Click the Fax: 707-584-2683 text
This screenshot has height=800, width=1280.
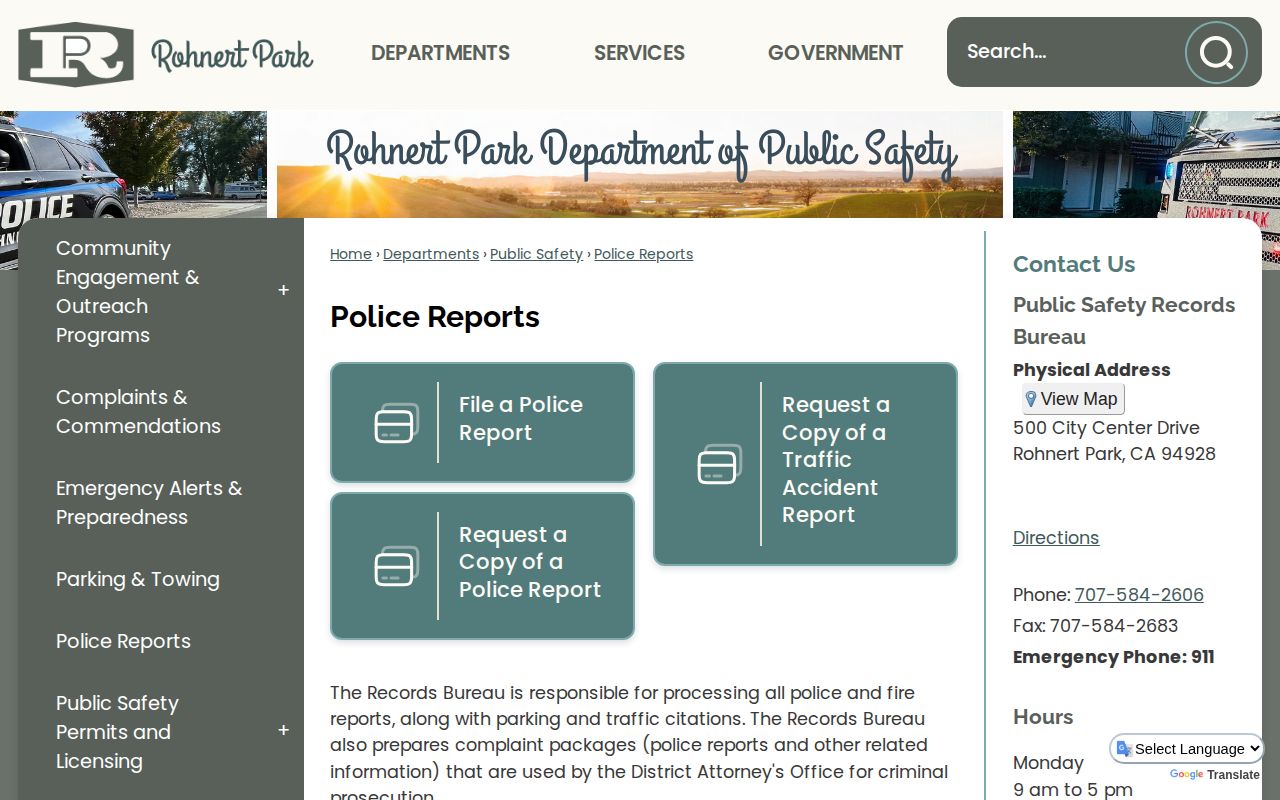1096,626
